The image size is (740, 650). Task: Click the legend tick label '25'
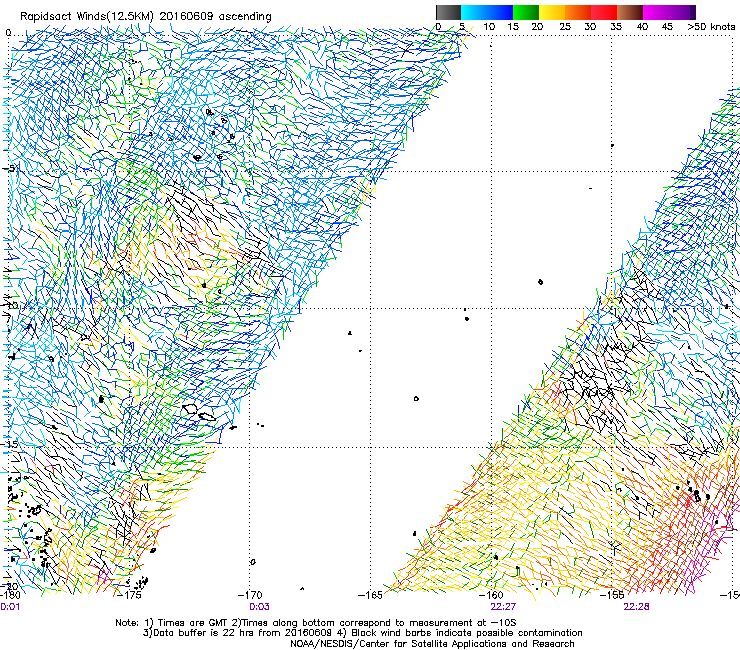tap(565, 27)
